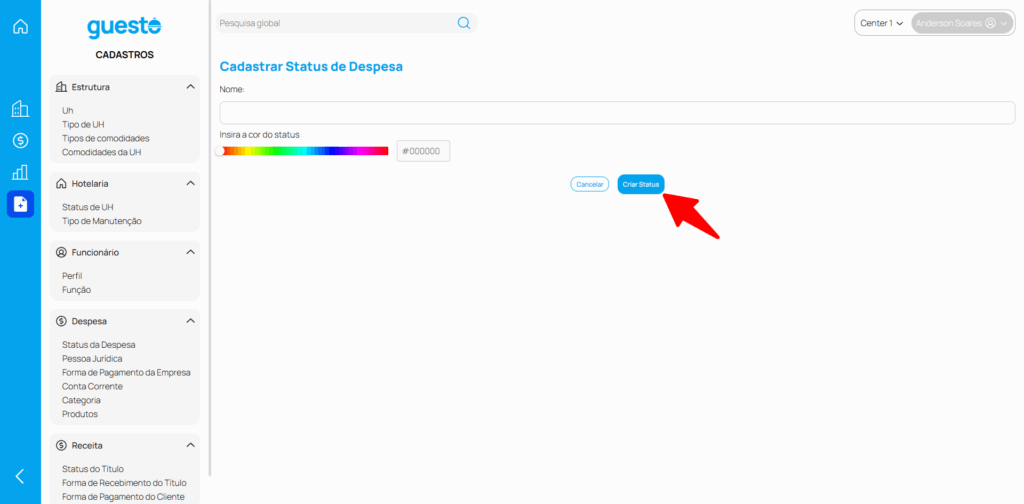Image resolution: width=1024 pixels, height=504 pixels.
Task: Click the Guesto logo
Action: point(124,28)
